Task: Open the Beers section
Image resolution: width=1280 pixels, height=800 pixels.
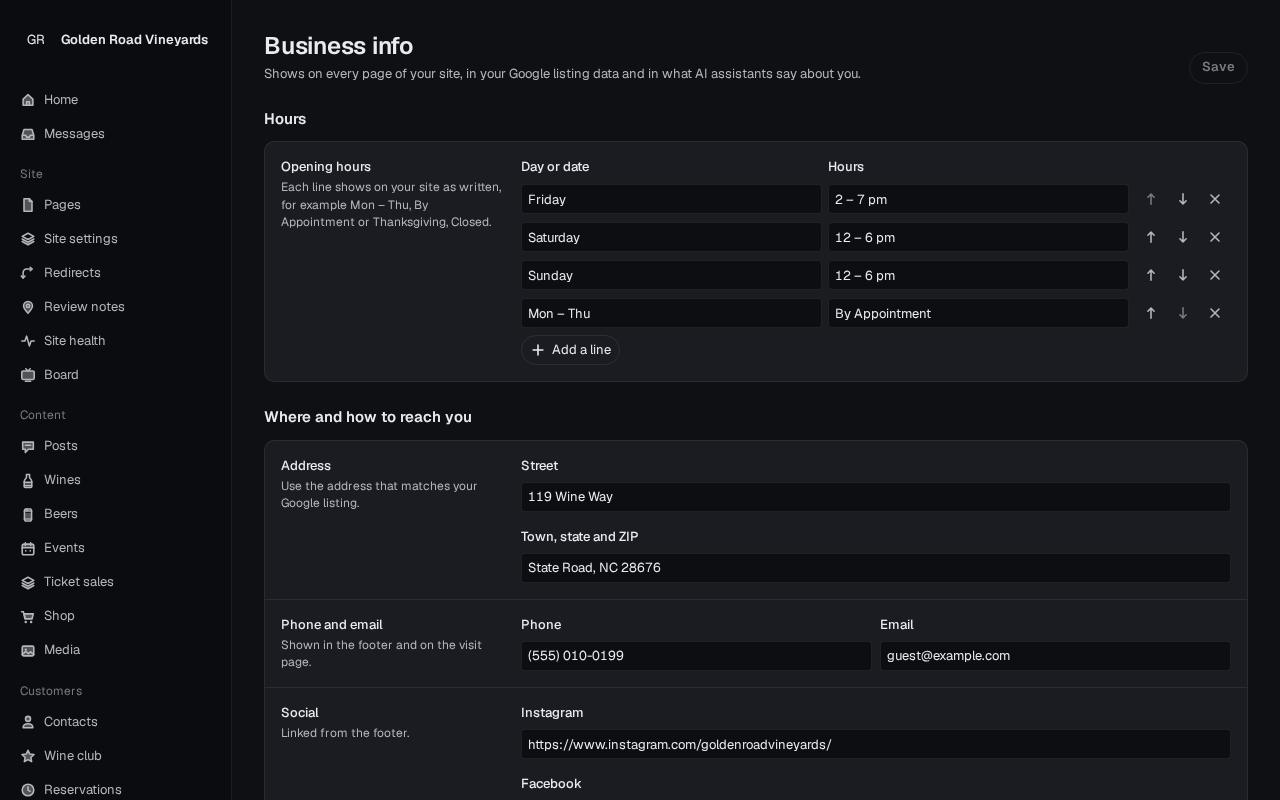Action: click(x=116, y=514)
